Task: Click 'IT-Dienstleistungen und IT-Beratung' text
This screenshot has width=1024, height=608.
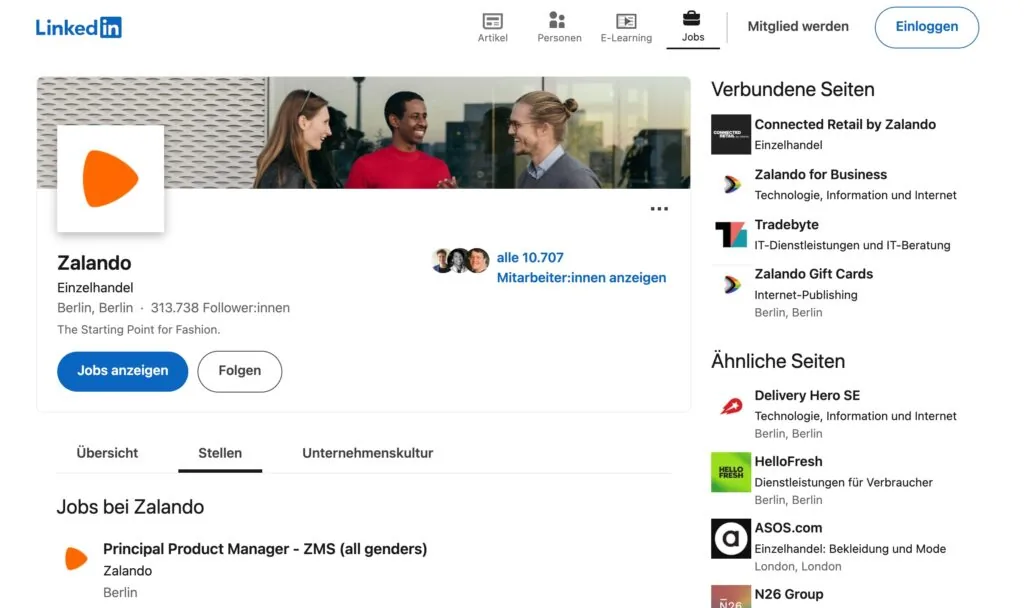Action: 852,245
